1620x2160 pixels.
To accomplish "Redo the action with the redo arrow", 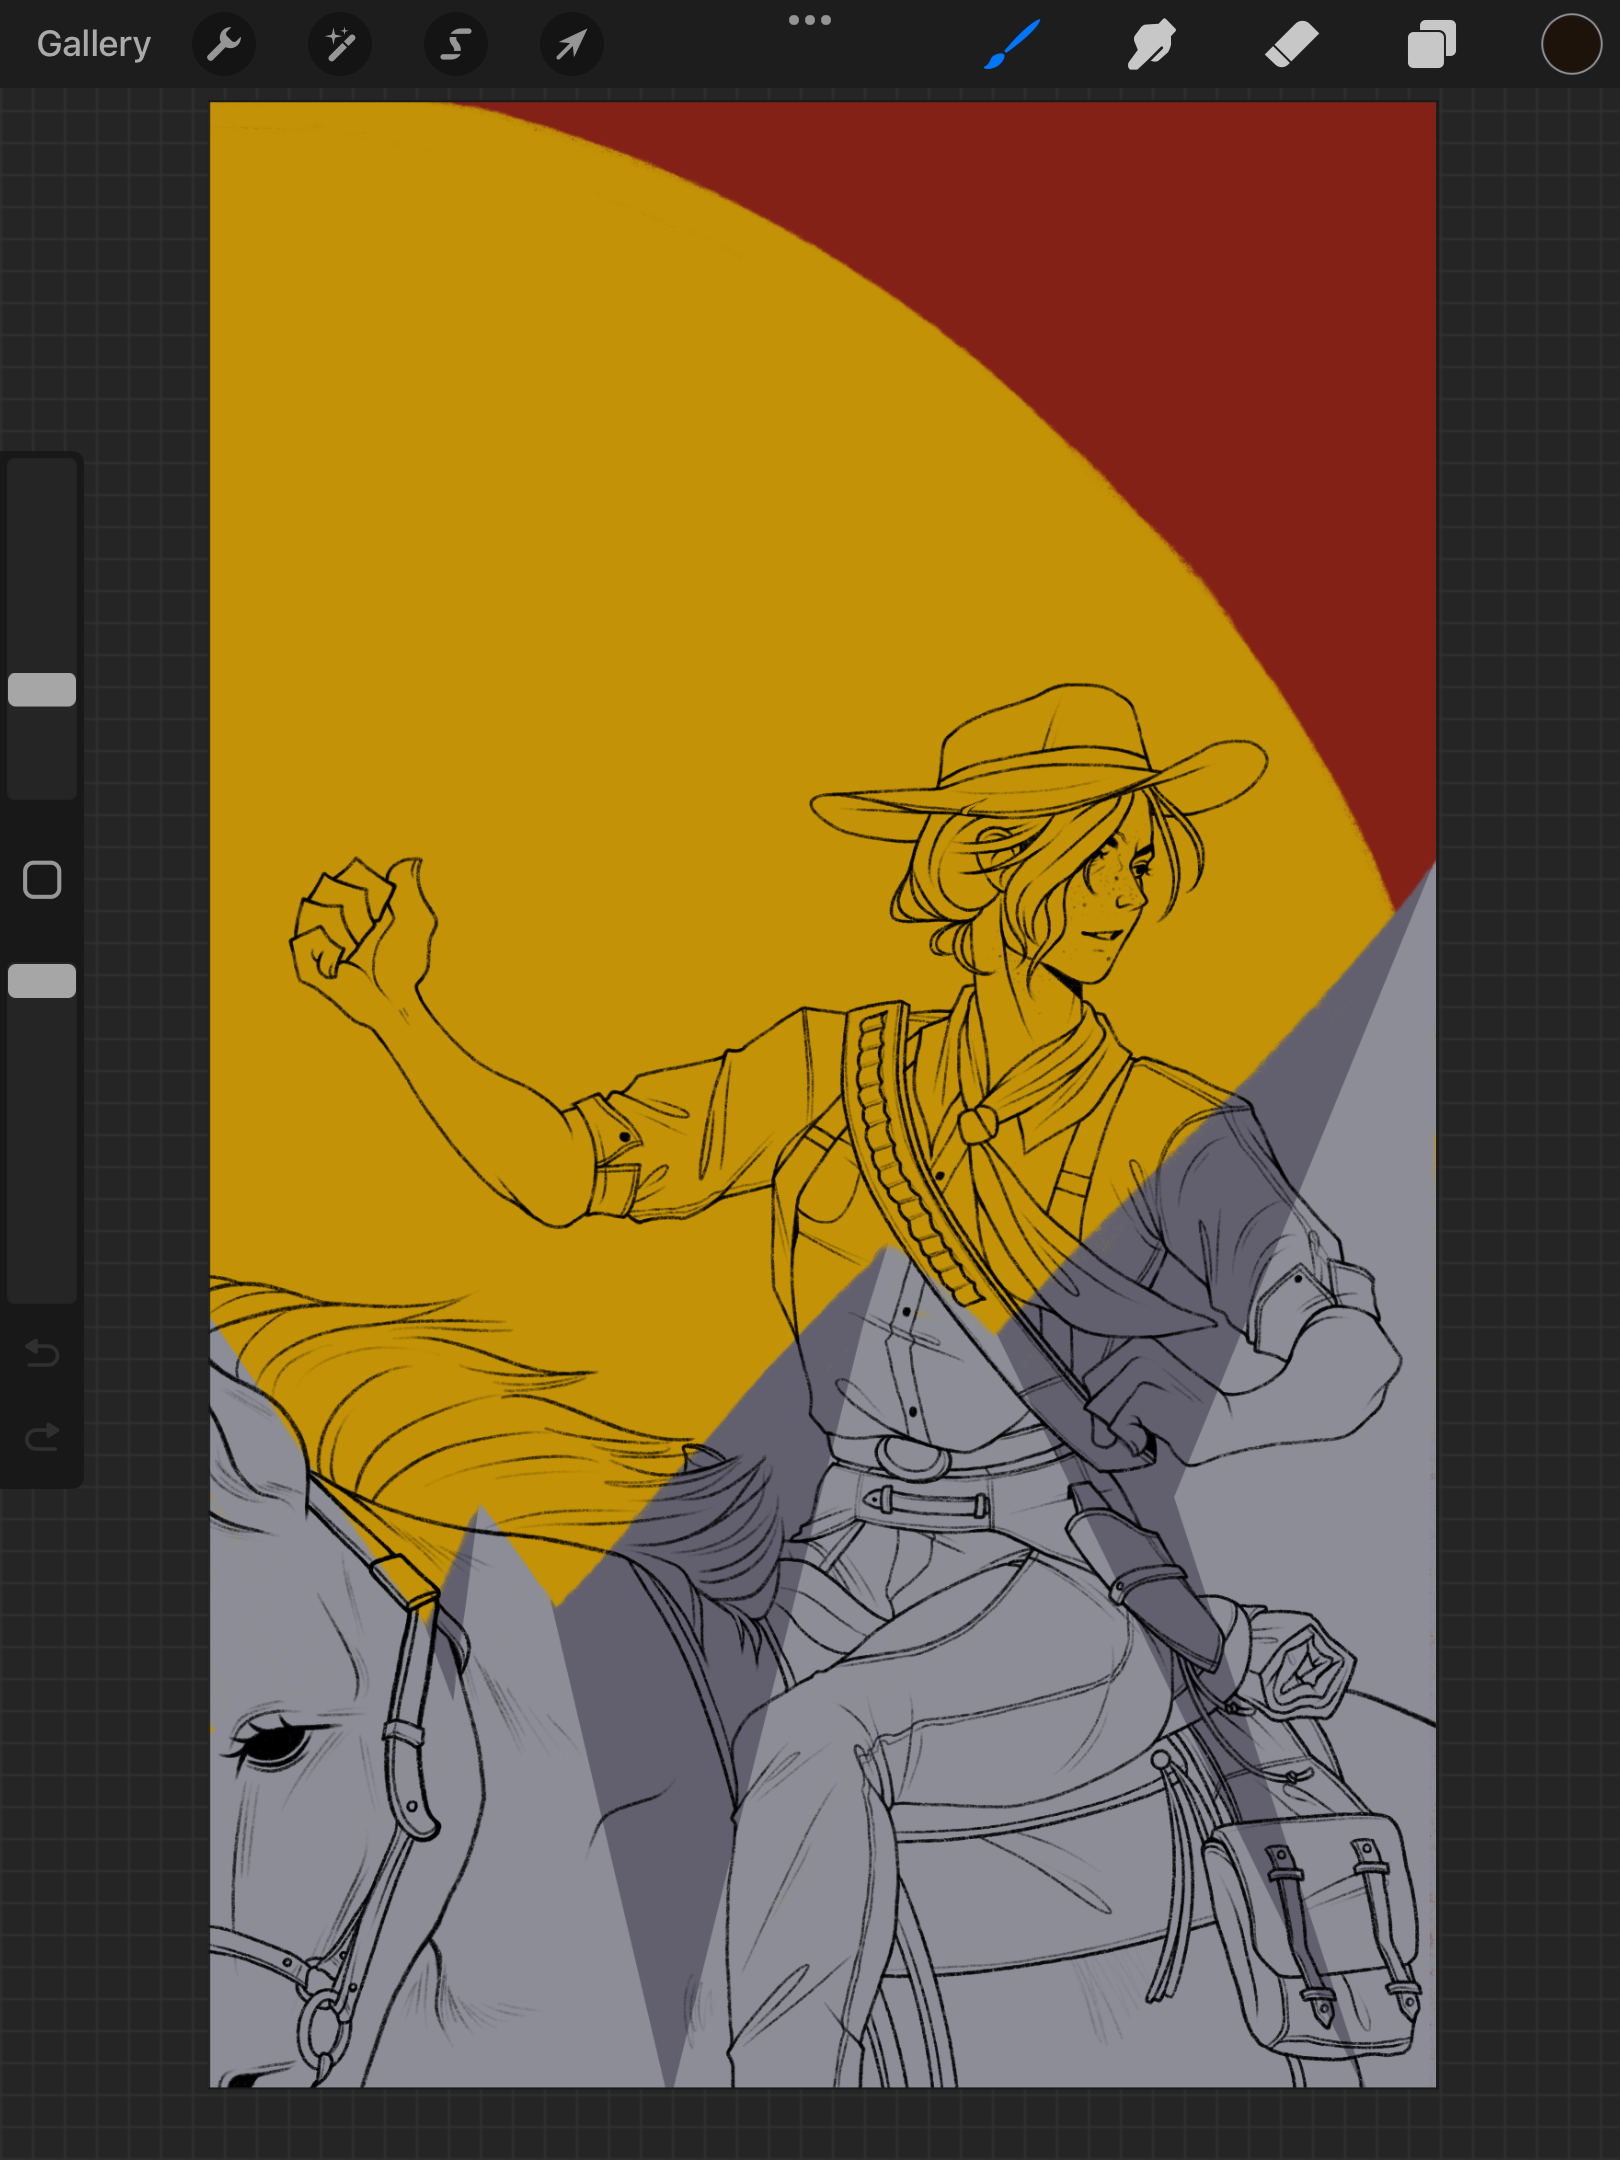I will click(x=42, y=1438).
